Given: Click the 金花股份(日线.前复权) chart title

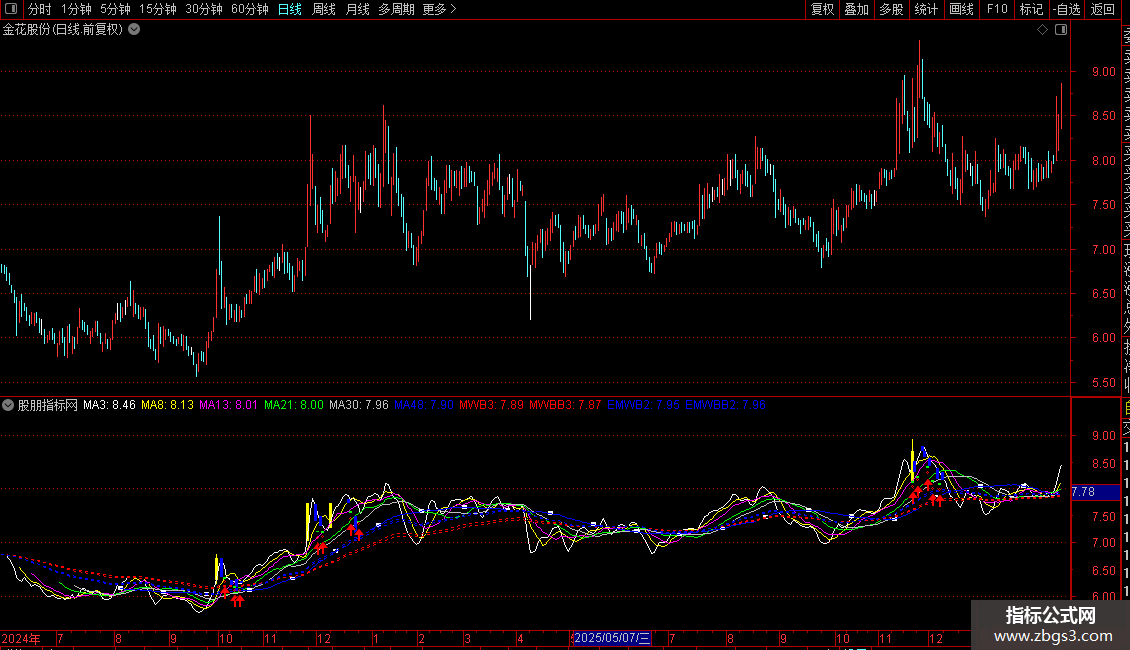Looking at the screenshot, I should pyautogui.click(x=63, y=30).
